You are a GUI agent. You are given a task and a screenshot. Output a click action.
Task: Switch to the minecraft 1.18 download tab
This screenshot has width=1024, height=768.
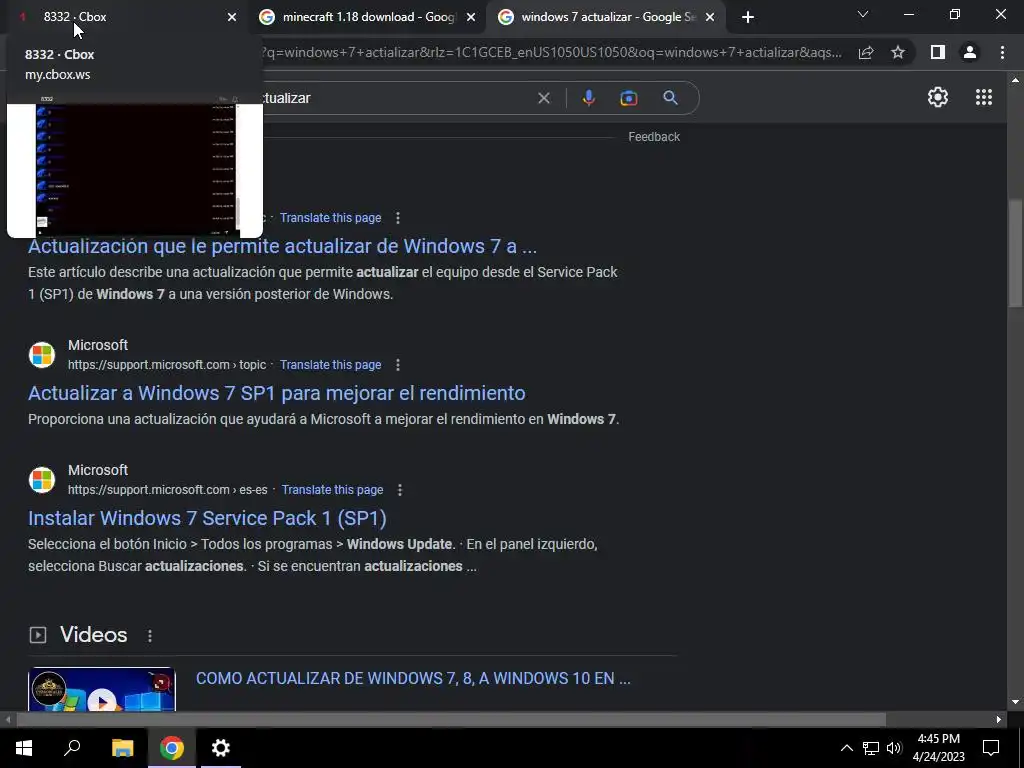368,17
